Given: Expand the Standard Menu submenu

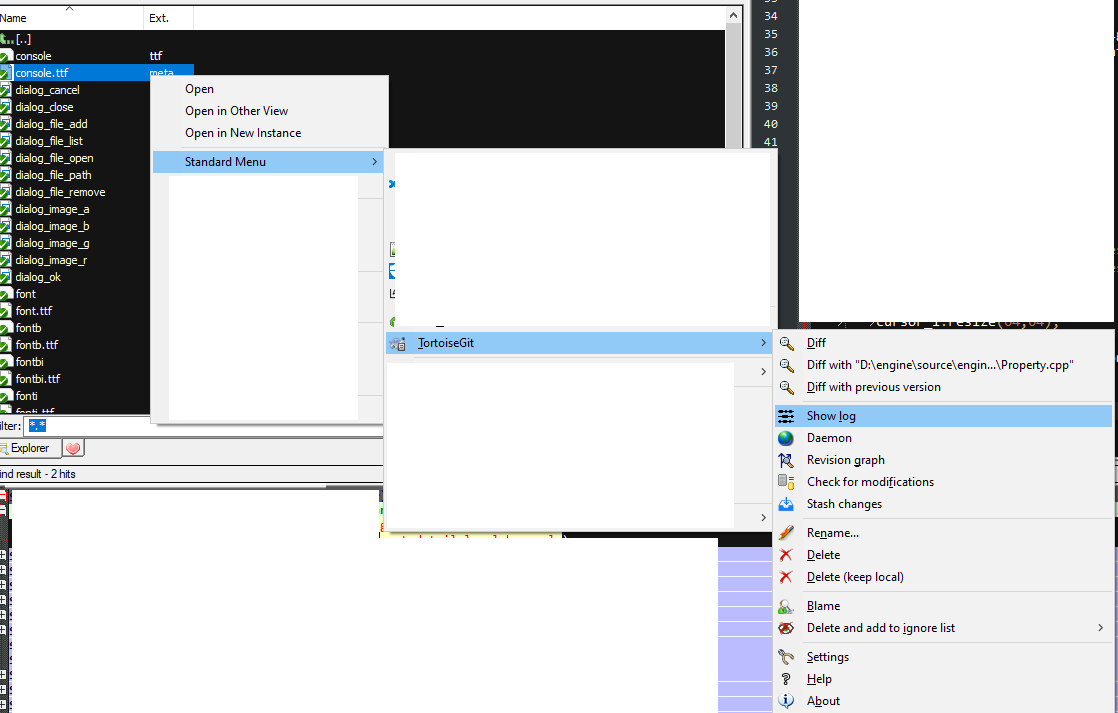Looking at the screenshot, I should pyautogui.click(x=267, y=160).
